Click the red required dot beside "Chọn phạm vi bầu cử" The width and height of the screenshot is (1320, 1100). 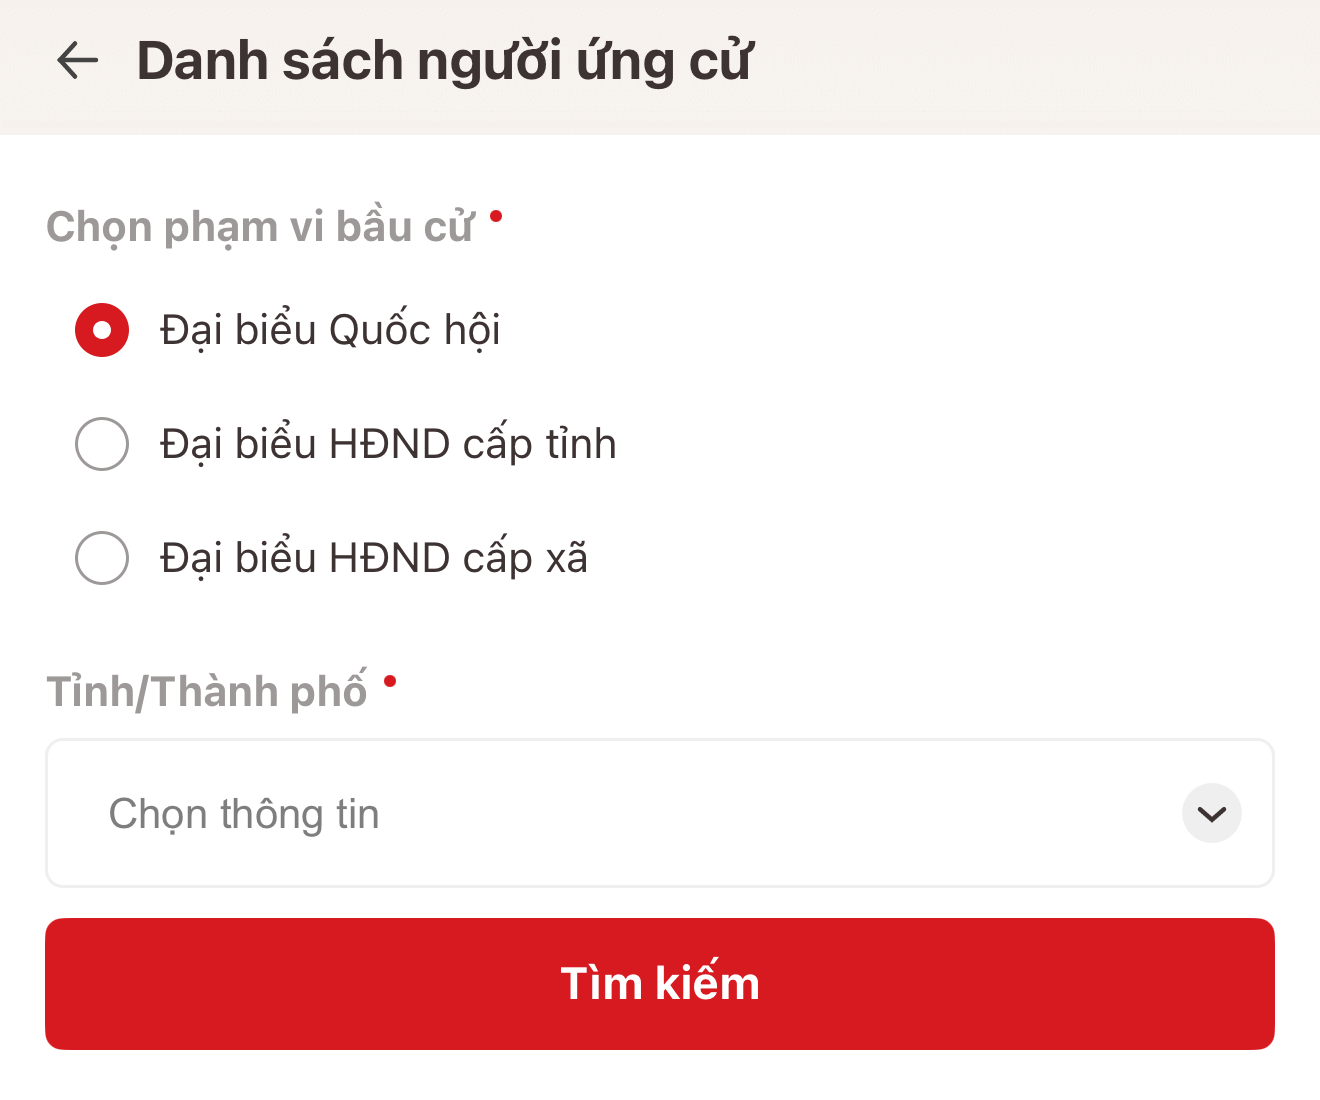coord(496,216)
